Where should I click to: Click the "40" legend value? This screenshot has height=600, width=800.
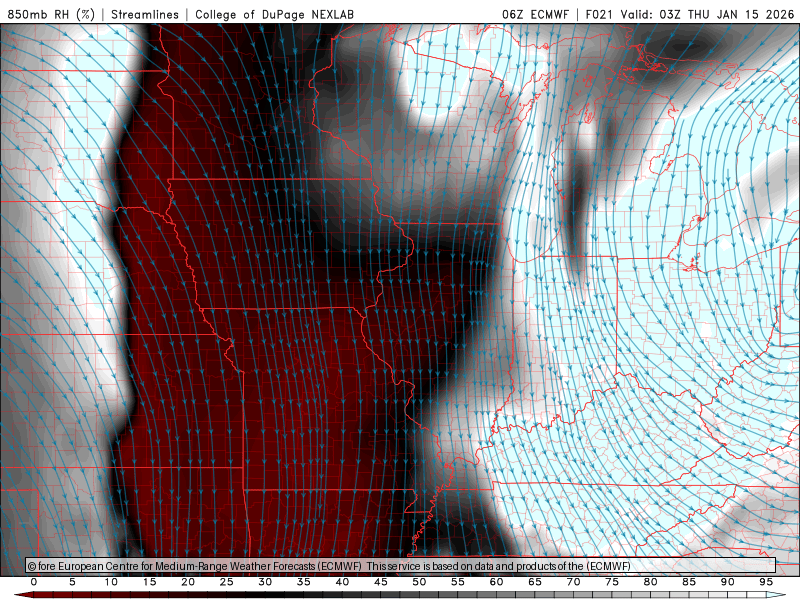tap(342, 582)
